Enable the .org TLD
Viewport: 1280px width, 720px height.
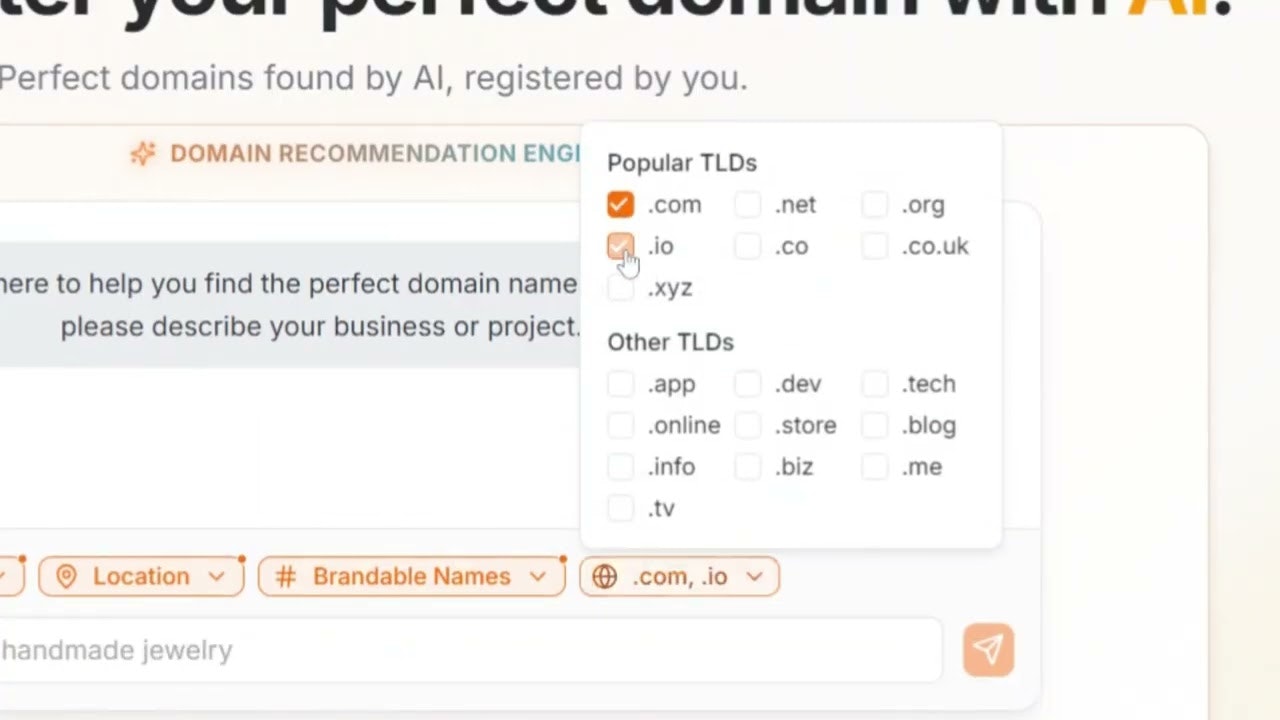click(874, 204)
